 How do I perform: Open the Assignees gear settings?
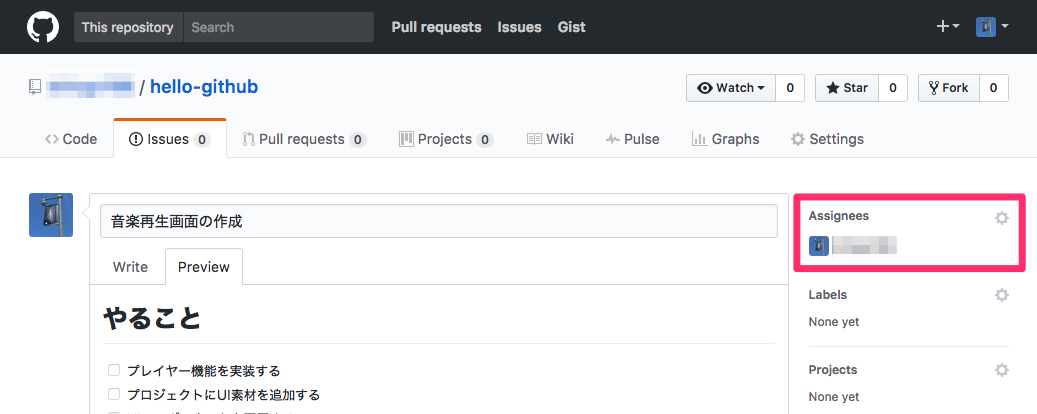pyautogui.click(x=1001, y=218)
